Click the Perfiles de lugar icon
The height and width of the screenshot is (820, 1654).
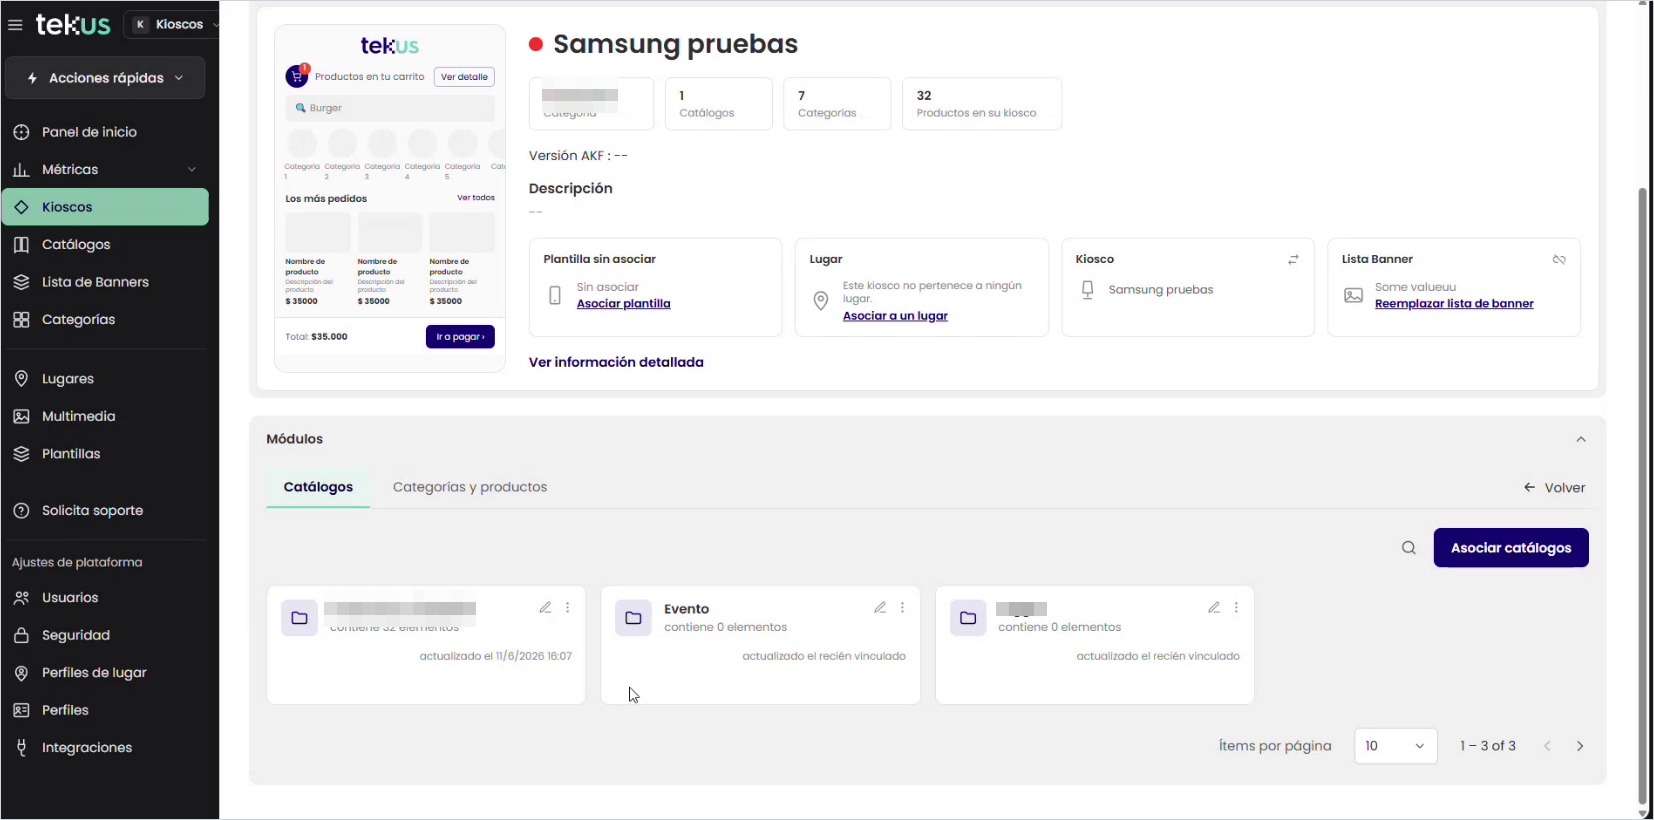click(x=21, y=673)
